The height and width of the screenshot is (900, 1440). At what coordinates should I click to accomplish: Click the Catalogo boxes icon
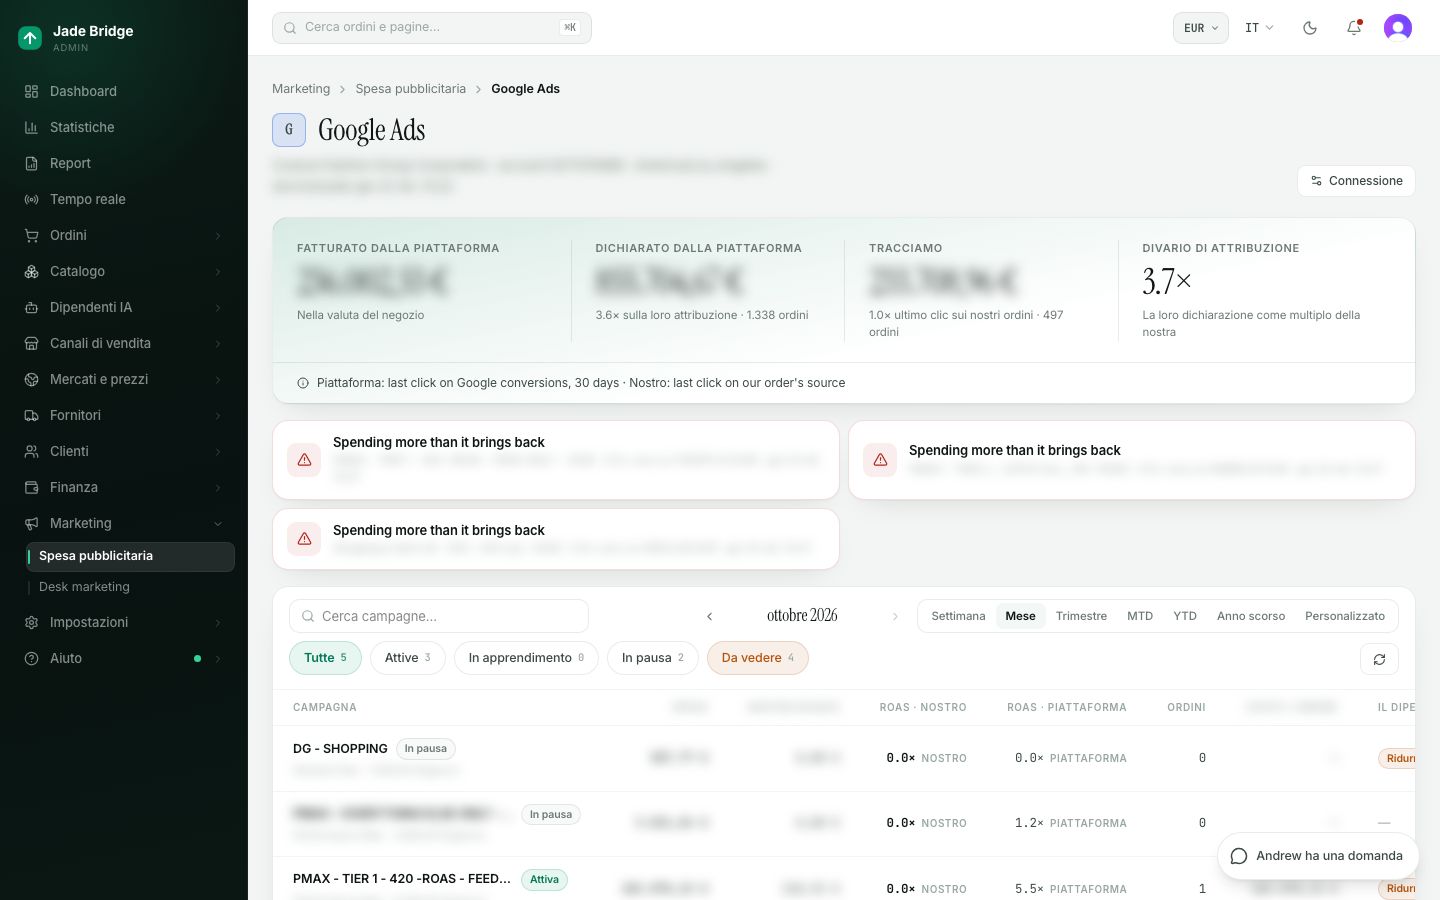click(x=31, y=271)
